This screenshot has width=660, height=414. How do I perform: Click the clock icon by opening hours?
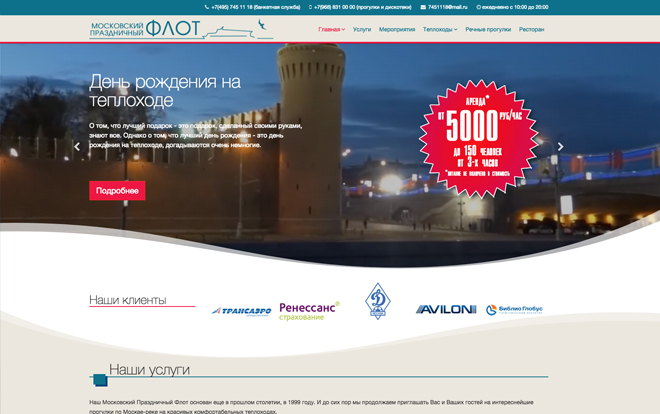pos(478,7)
